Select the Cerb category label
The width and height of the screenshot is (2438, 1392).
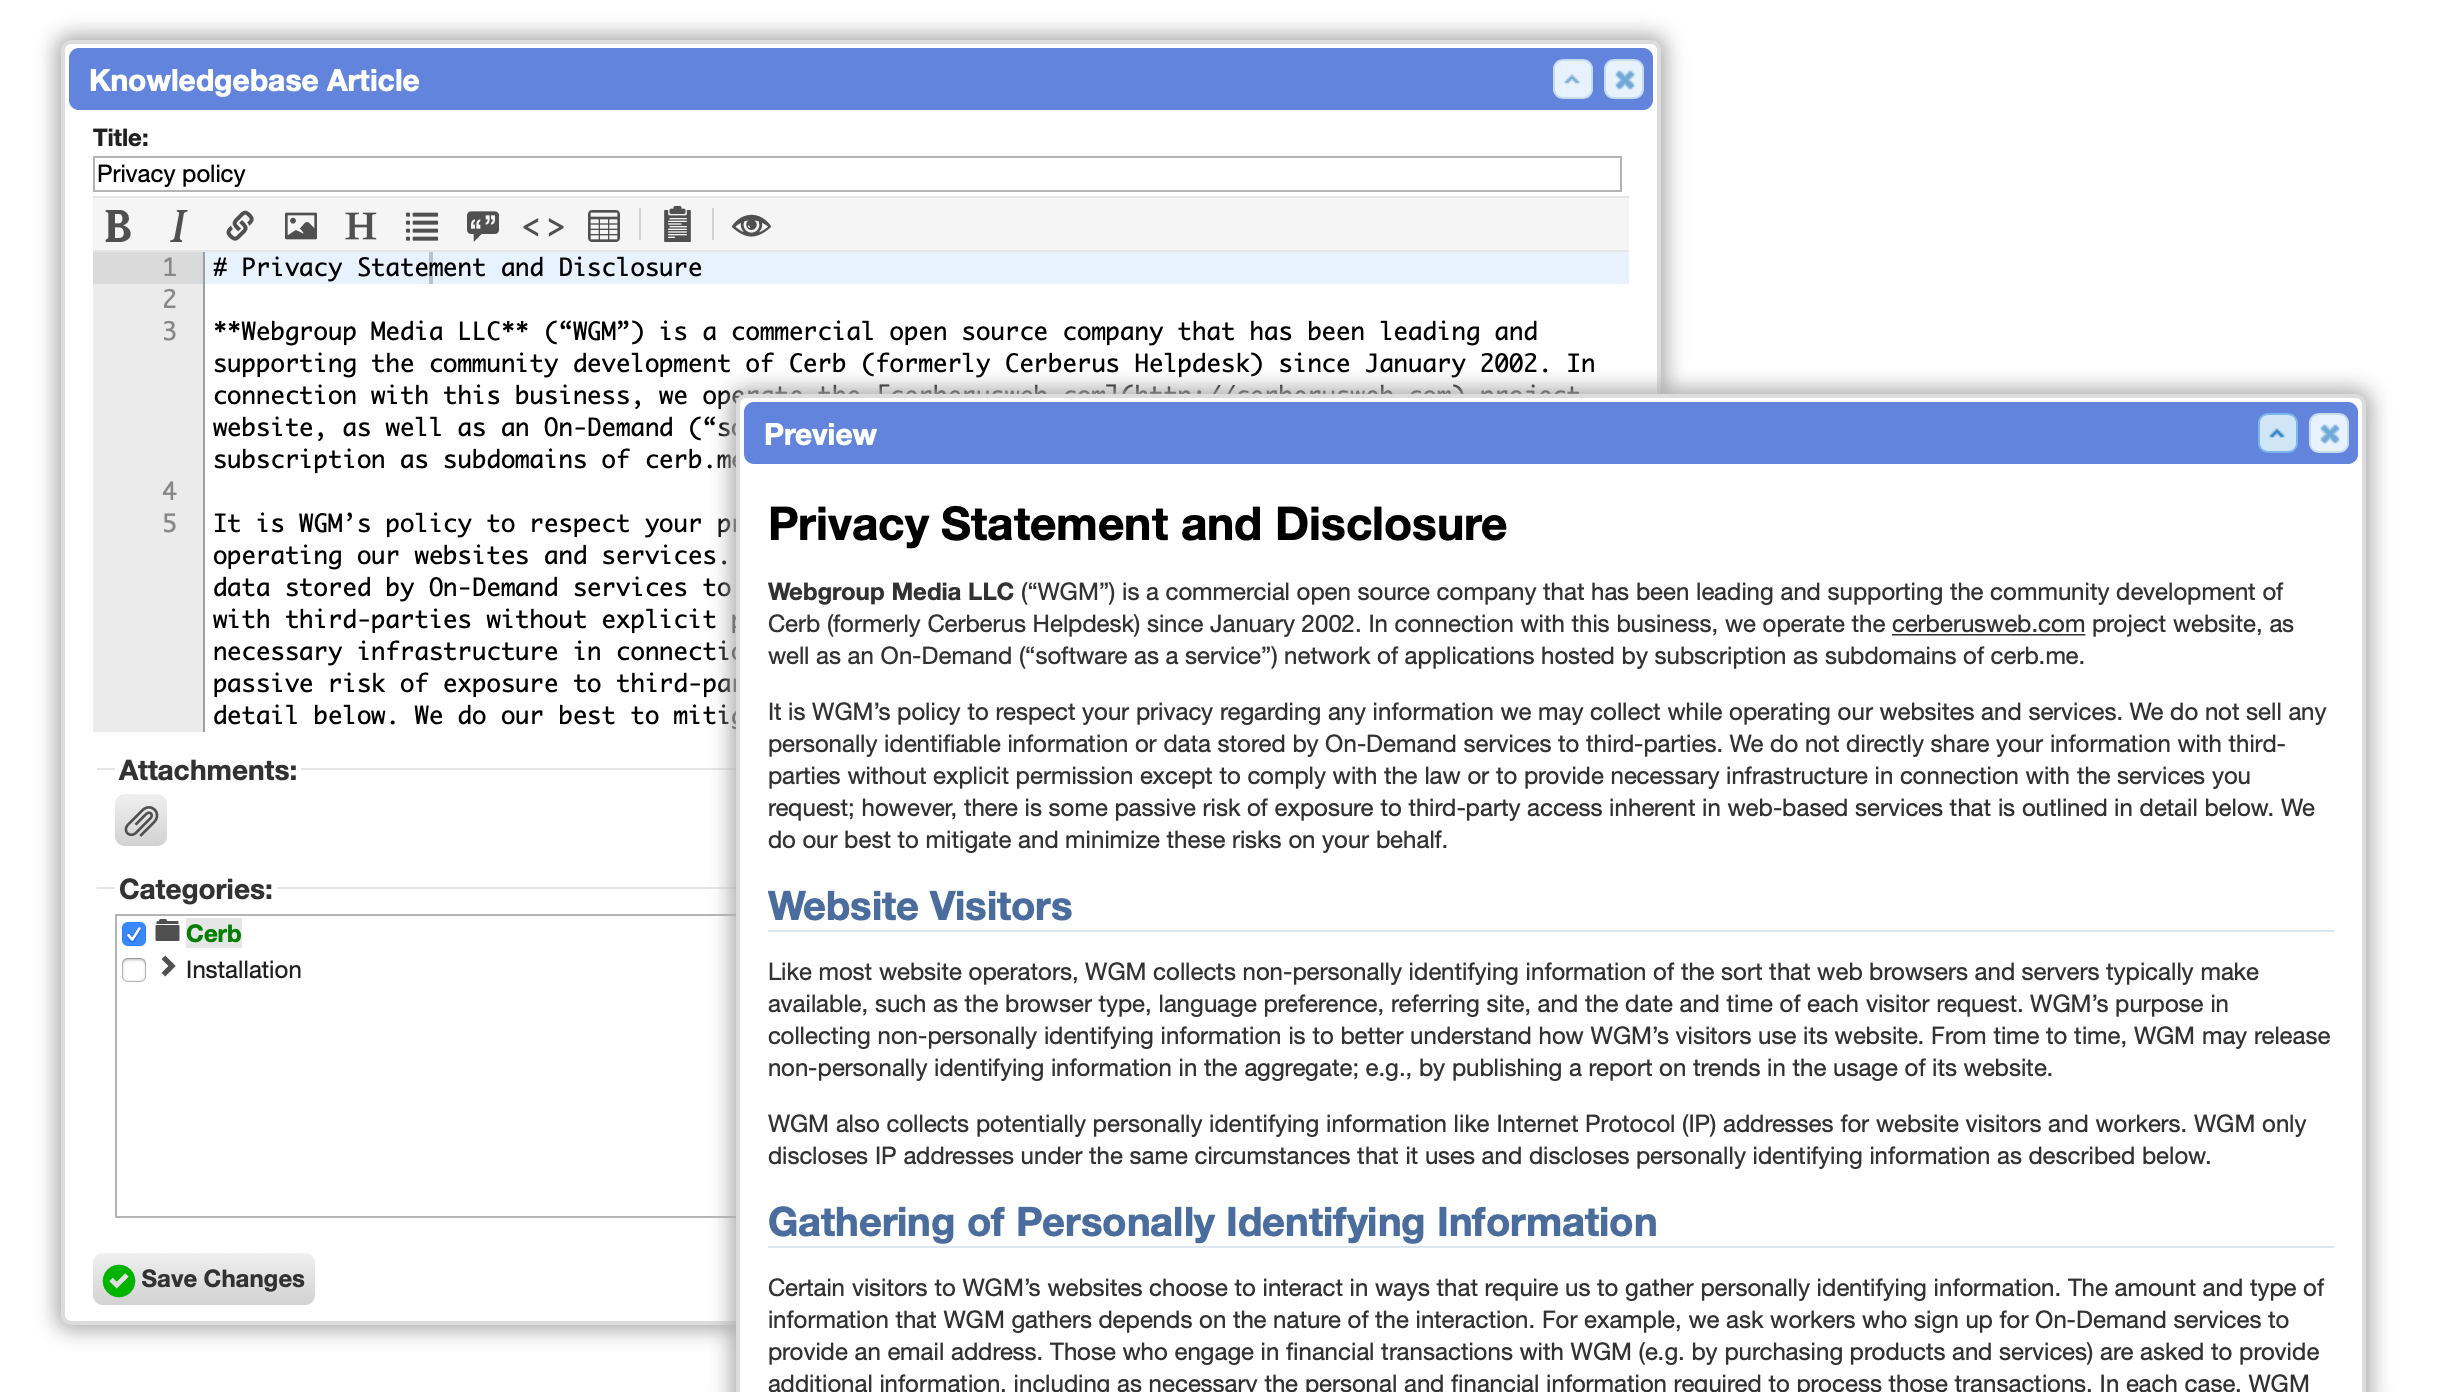point(213,934)
